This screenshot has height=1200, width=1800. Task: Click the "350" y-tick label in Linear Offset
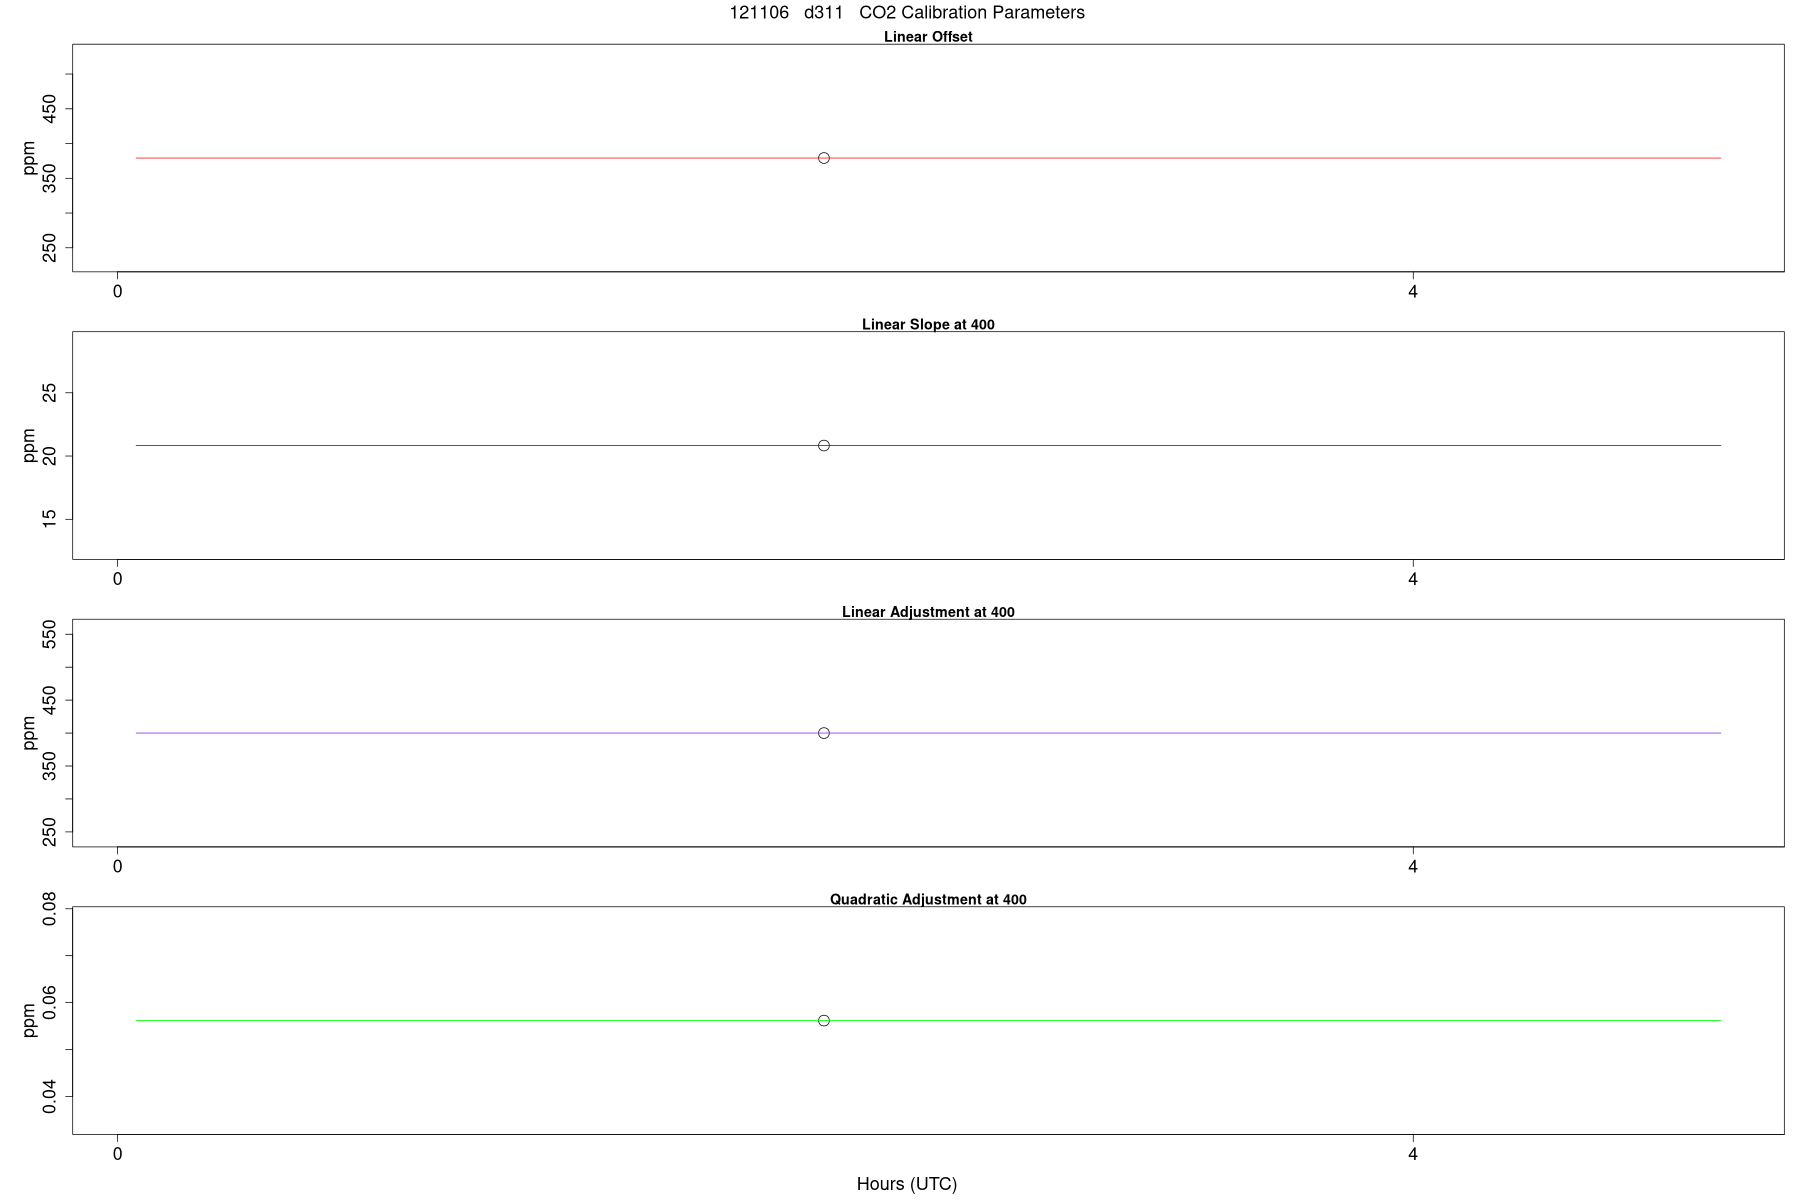tap(50, 178)
